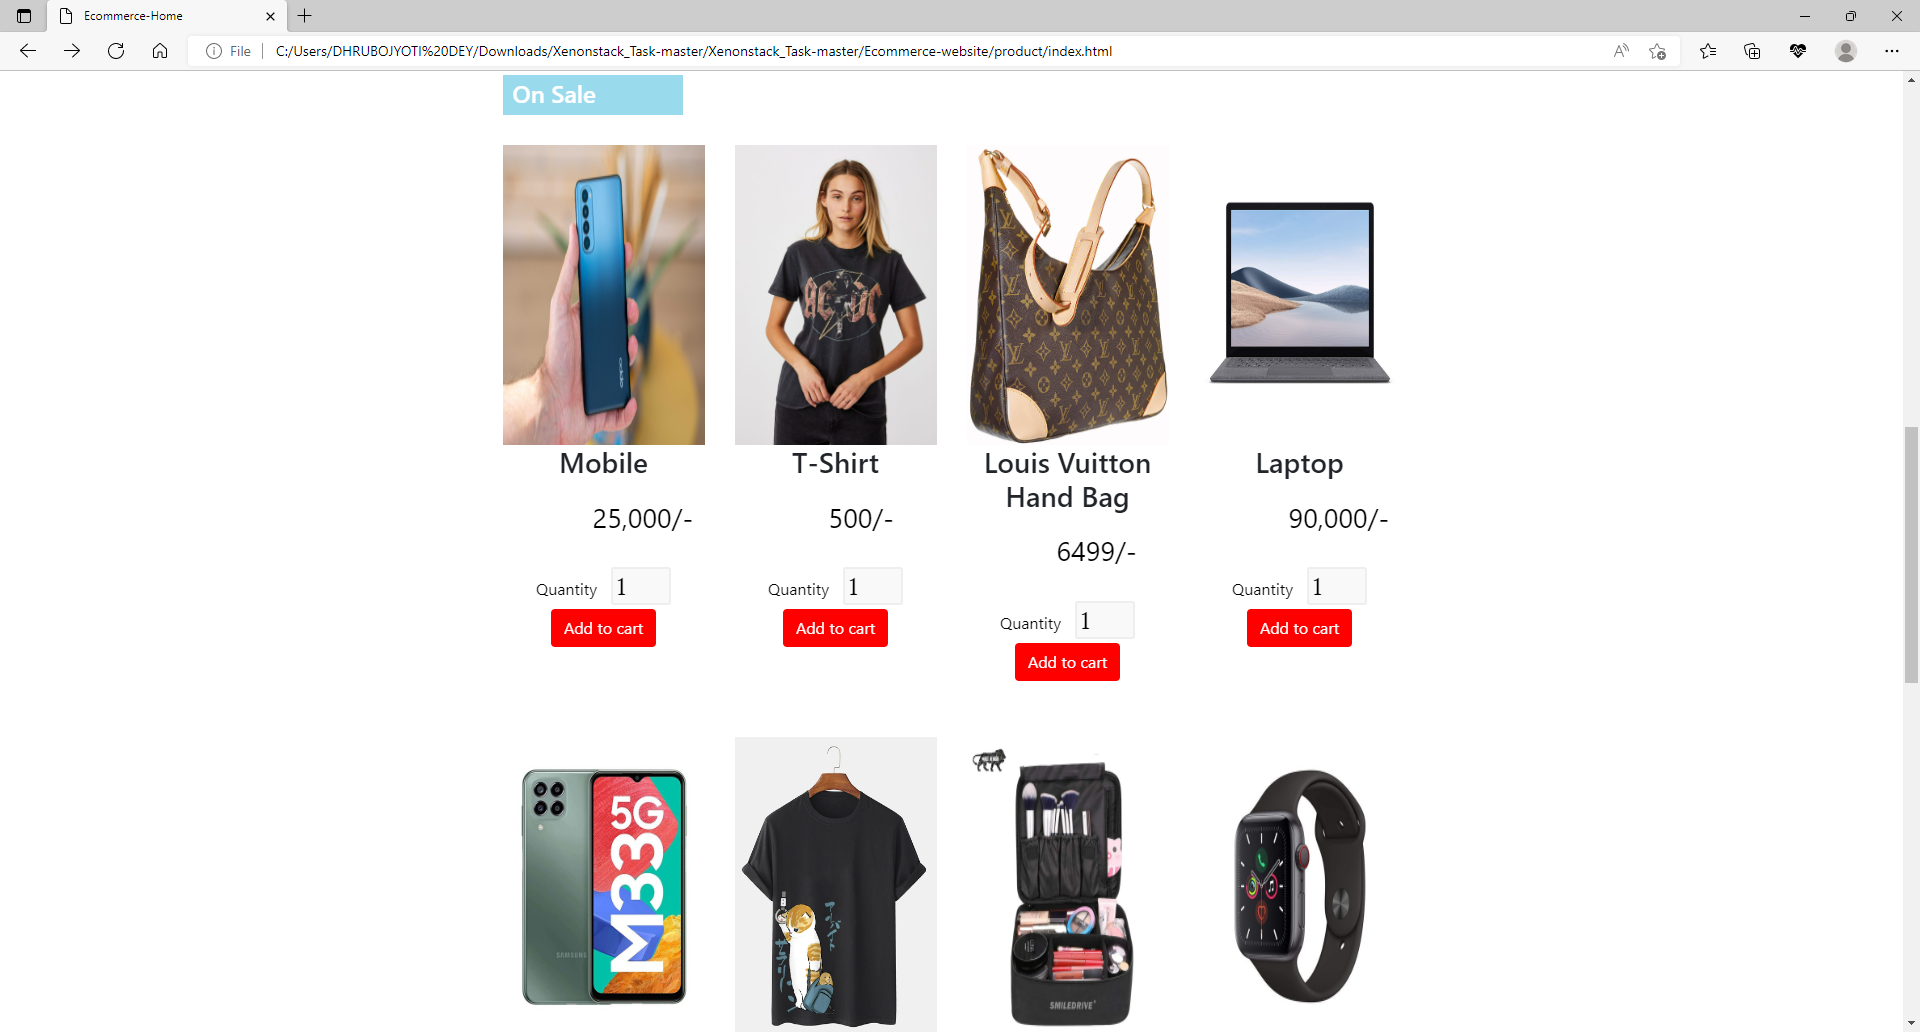
Task: Open Settings and more menu
Action: click(1892, 51)
